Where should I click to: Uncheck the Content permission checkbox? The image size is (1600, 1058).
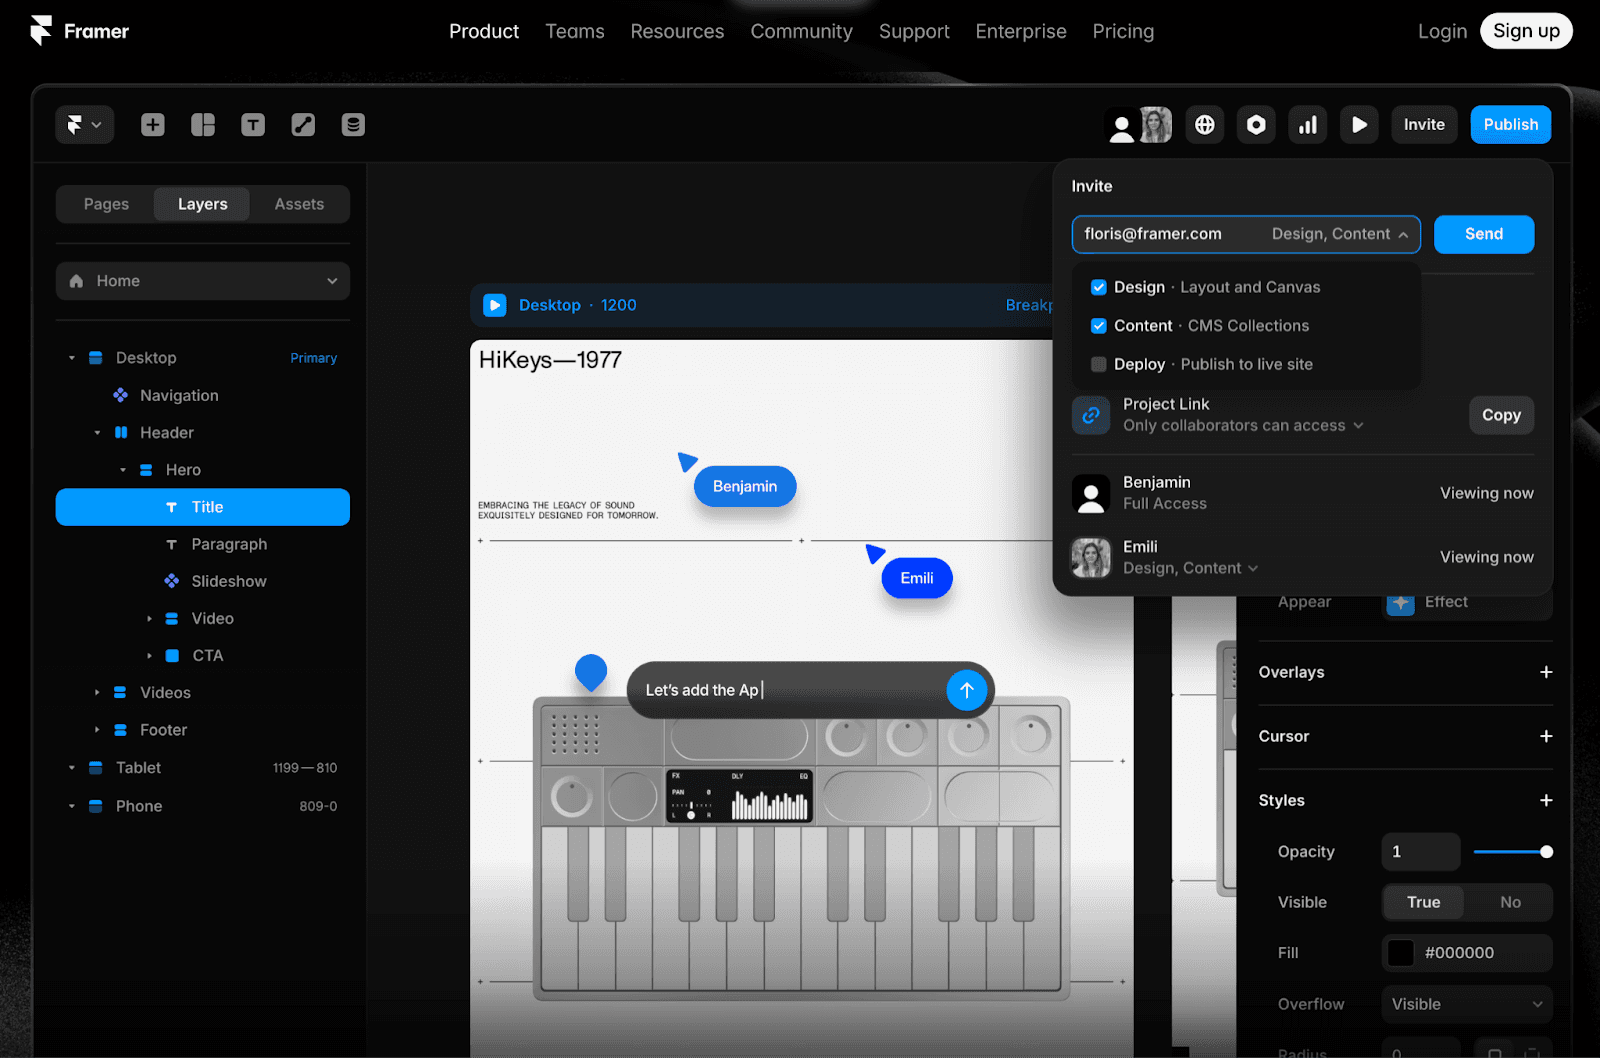point(1098,326)
